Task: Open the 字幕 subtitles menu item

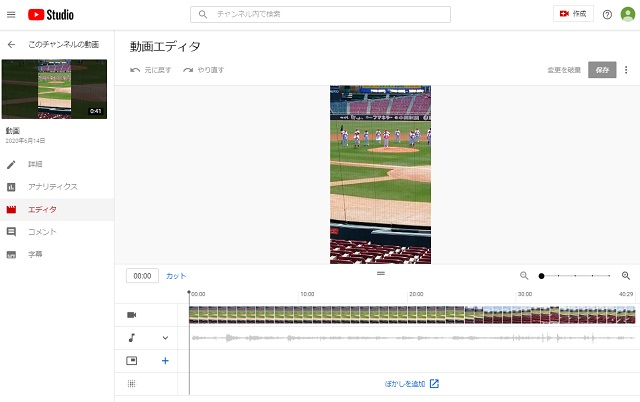Action: [x=35, y=254]
